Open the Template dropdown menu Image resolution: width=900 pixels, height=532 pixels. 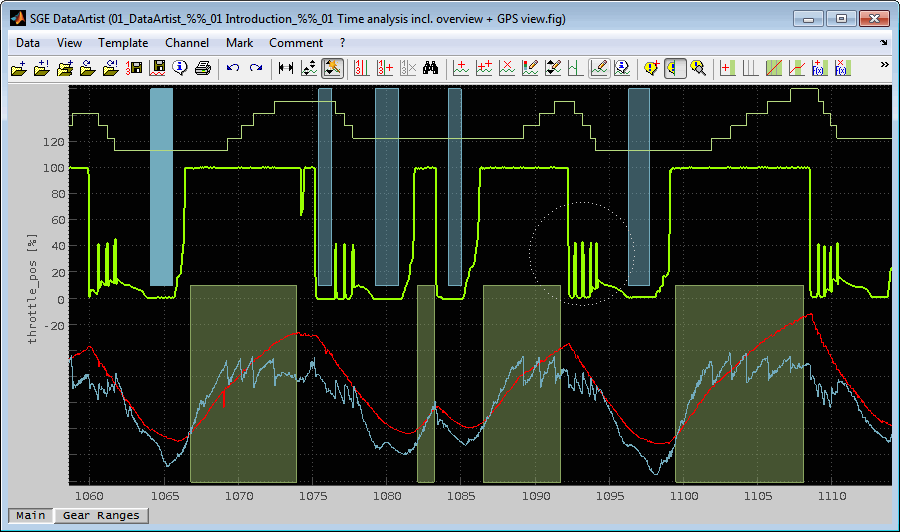[x=123, y=43]
